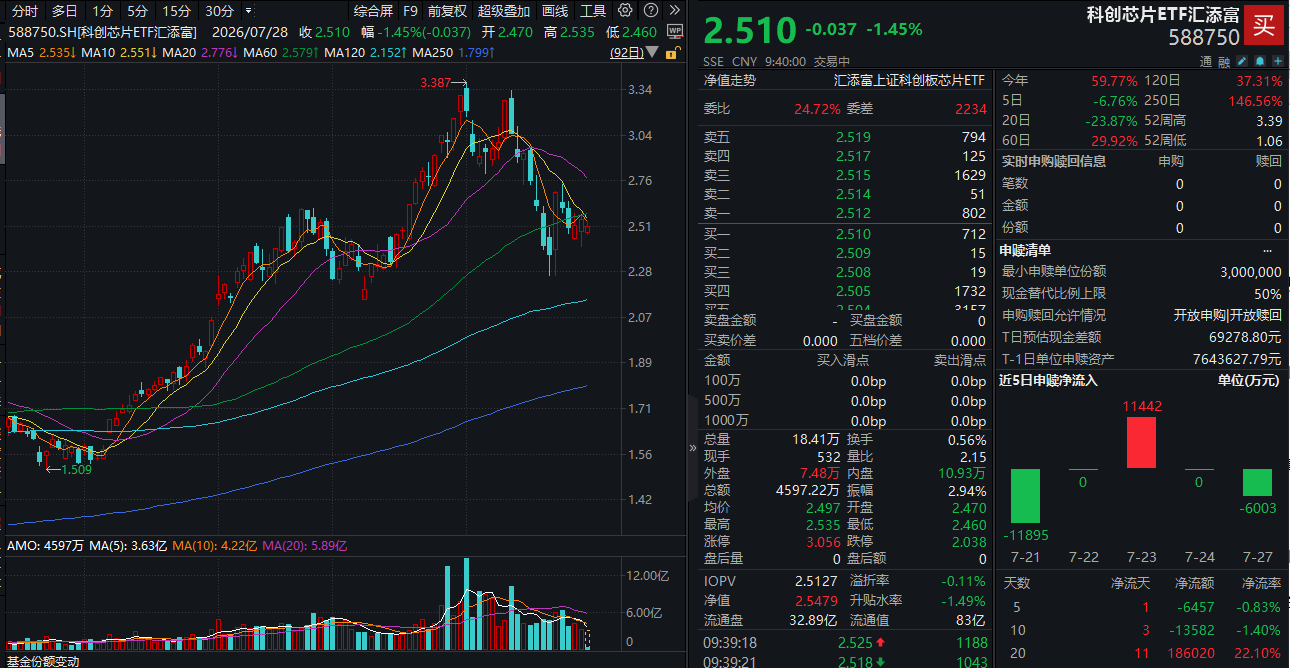This screenshot has height=668, width=1290.
Task: Open 综合屏 composite screen view
Action: [373, 11]
